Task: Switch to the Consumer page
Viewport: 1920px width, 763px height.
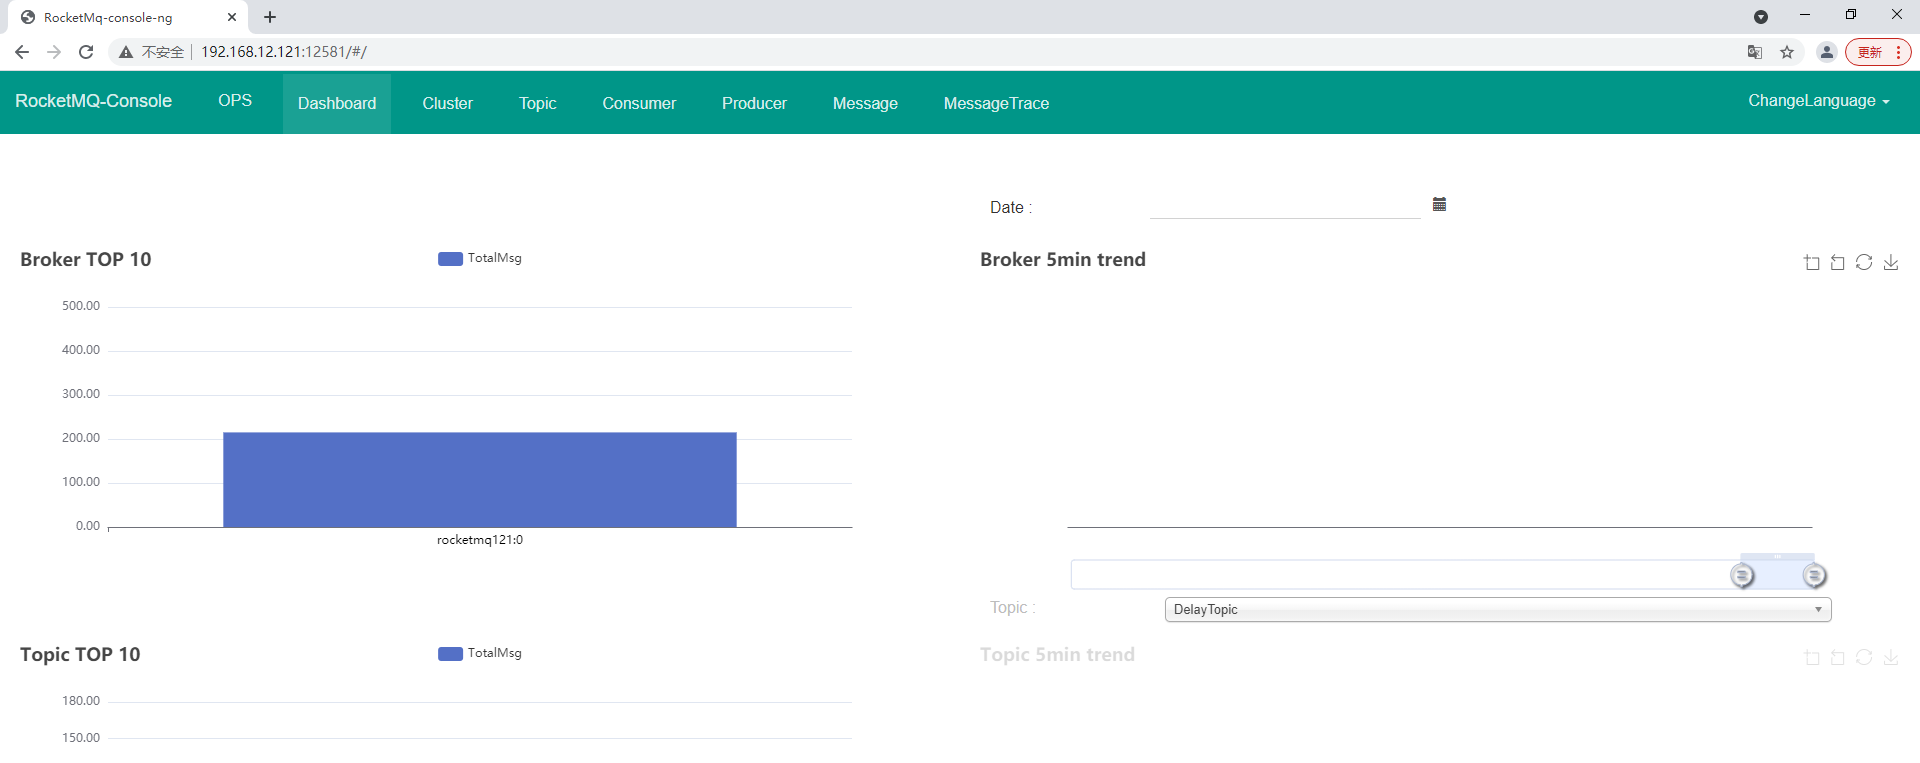Action: click(639, 103)
